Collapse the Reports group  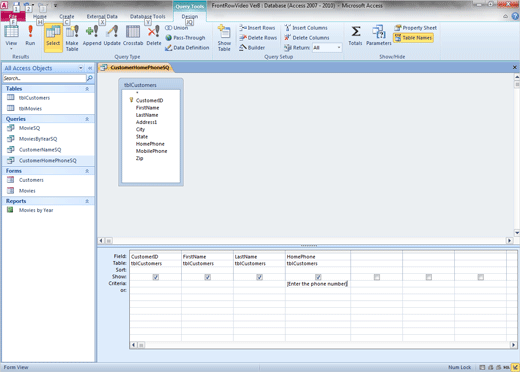point(87,201)
